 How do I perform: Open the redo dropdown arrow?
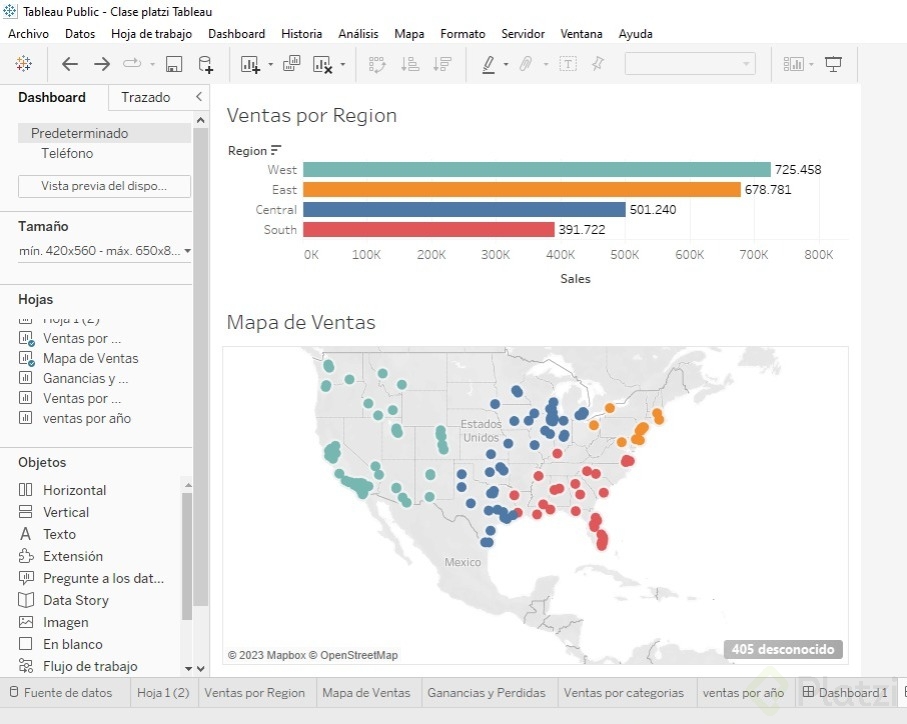tap(152, 64)
